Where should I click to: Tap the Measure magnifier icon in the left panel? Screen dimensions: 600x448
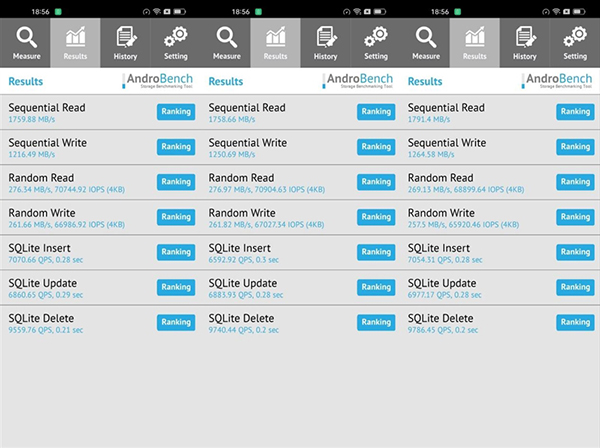[25, 37]
